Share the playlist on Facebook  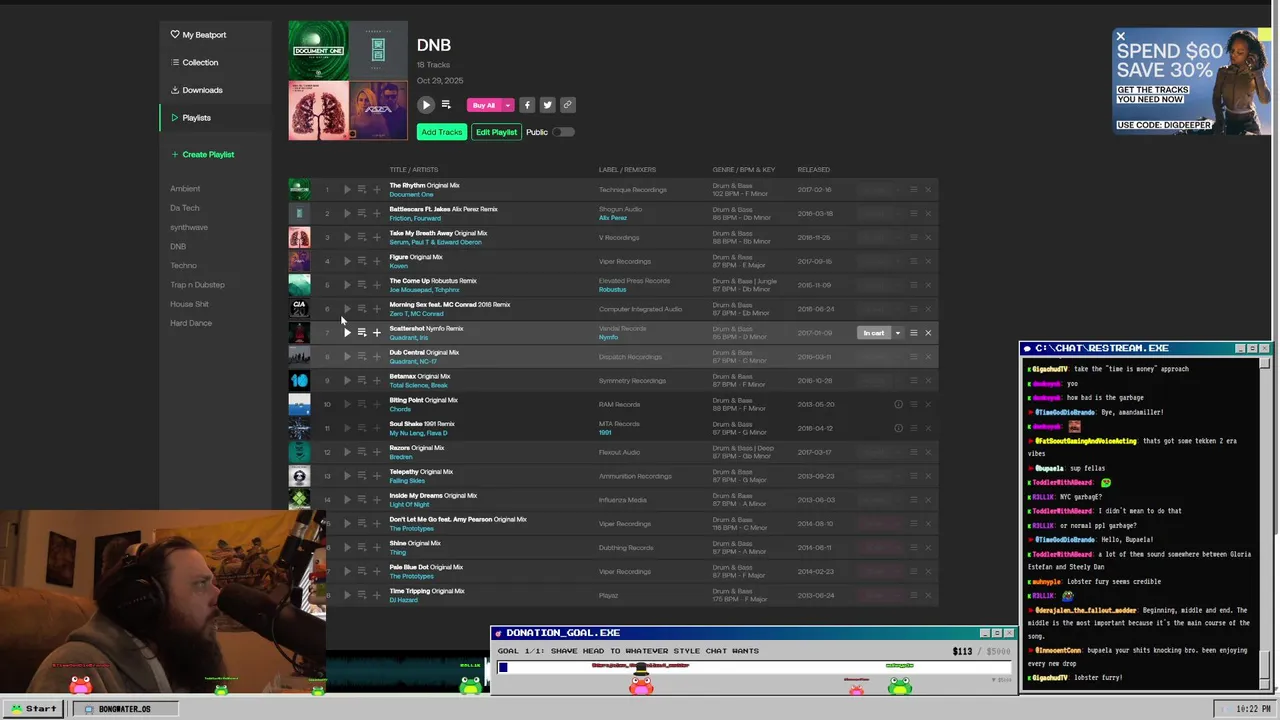[527, 105]
